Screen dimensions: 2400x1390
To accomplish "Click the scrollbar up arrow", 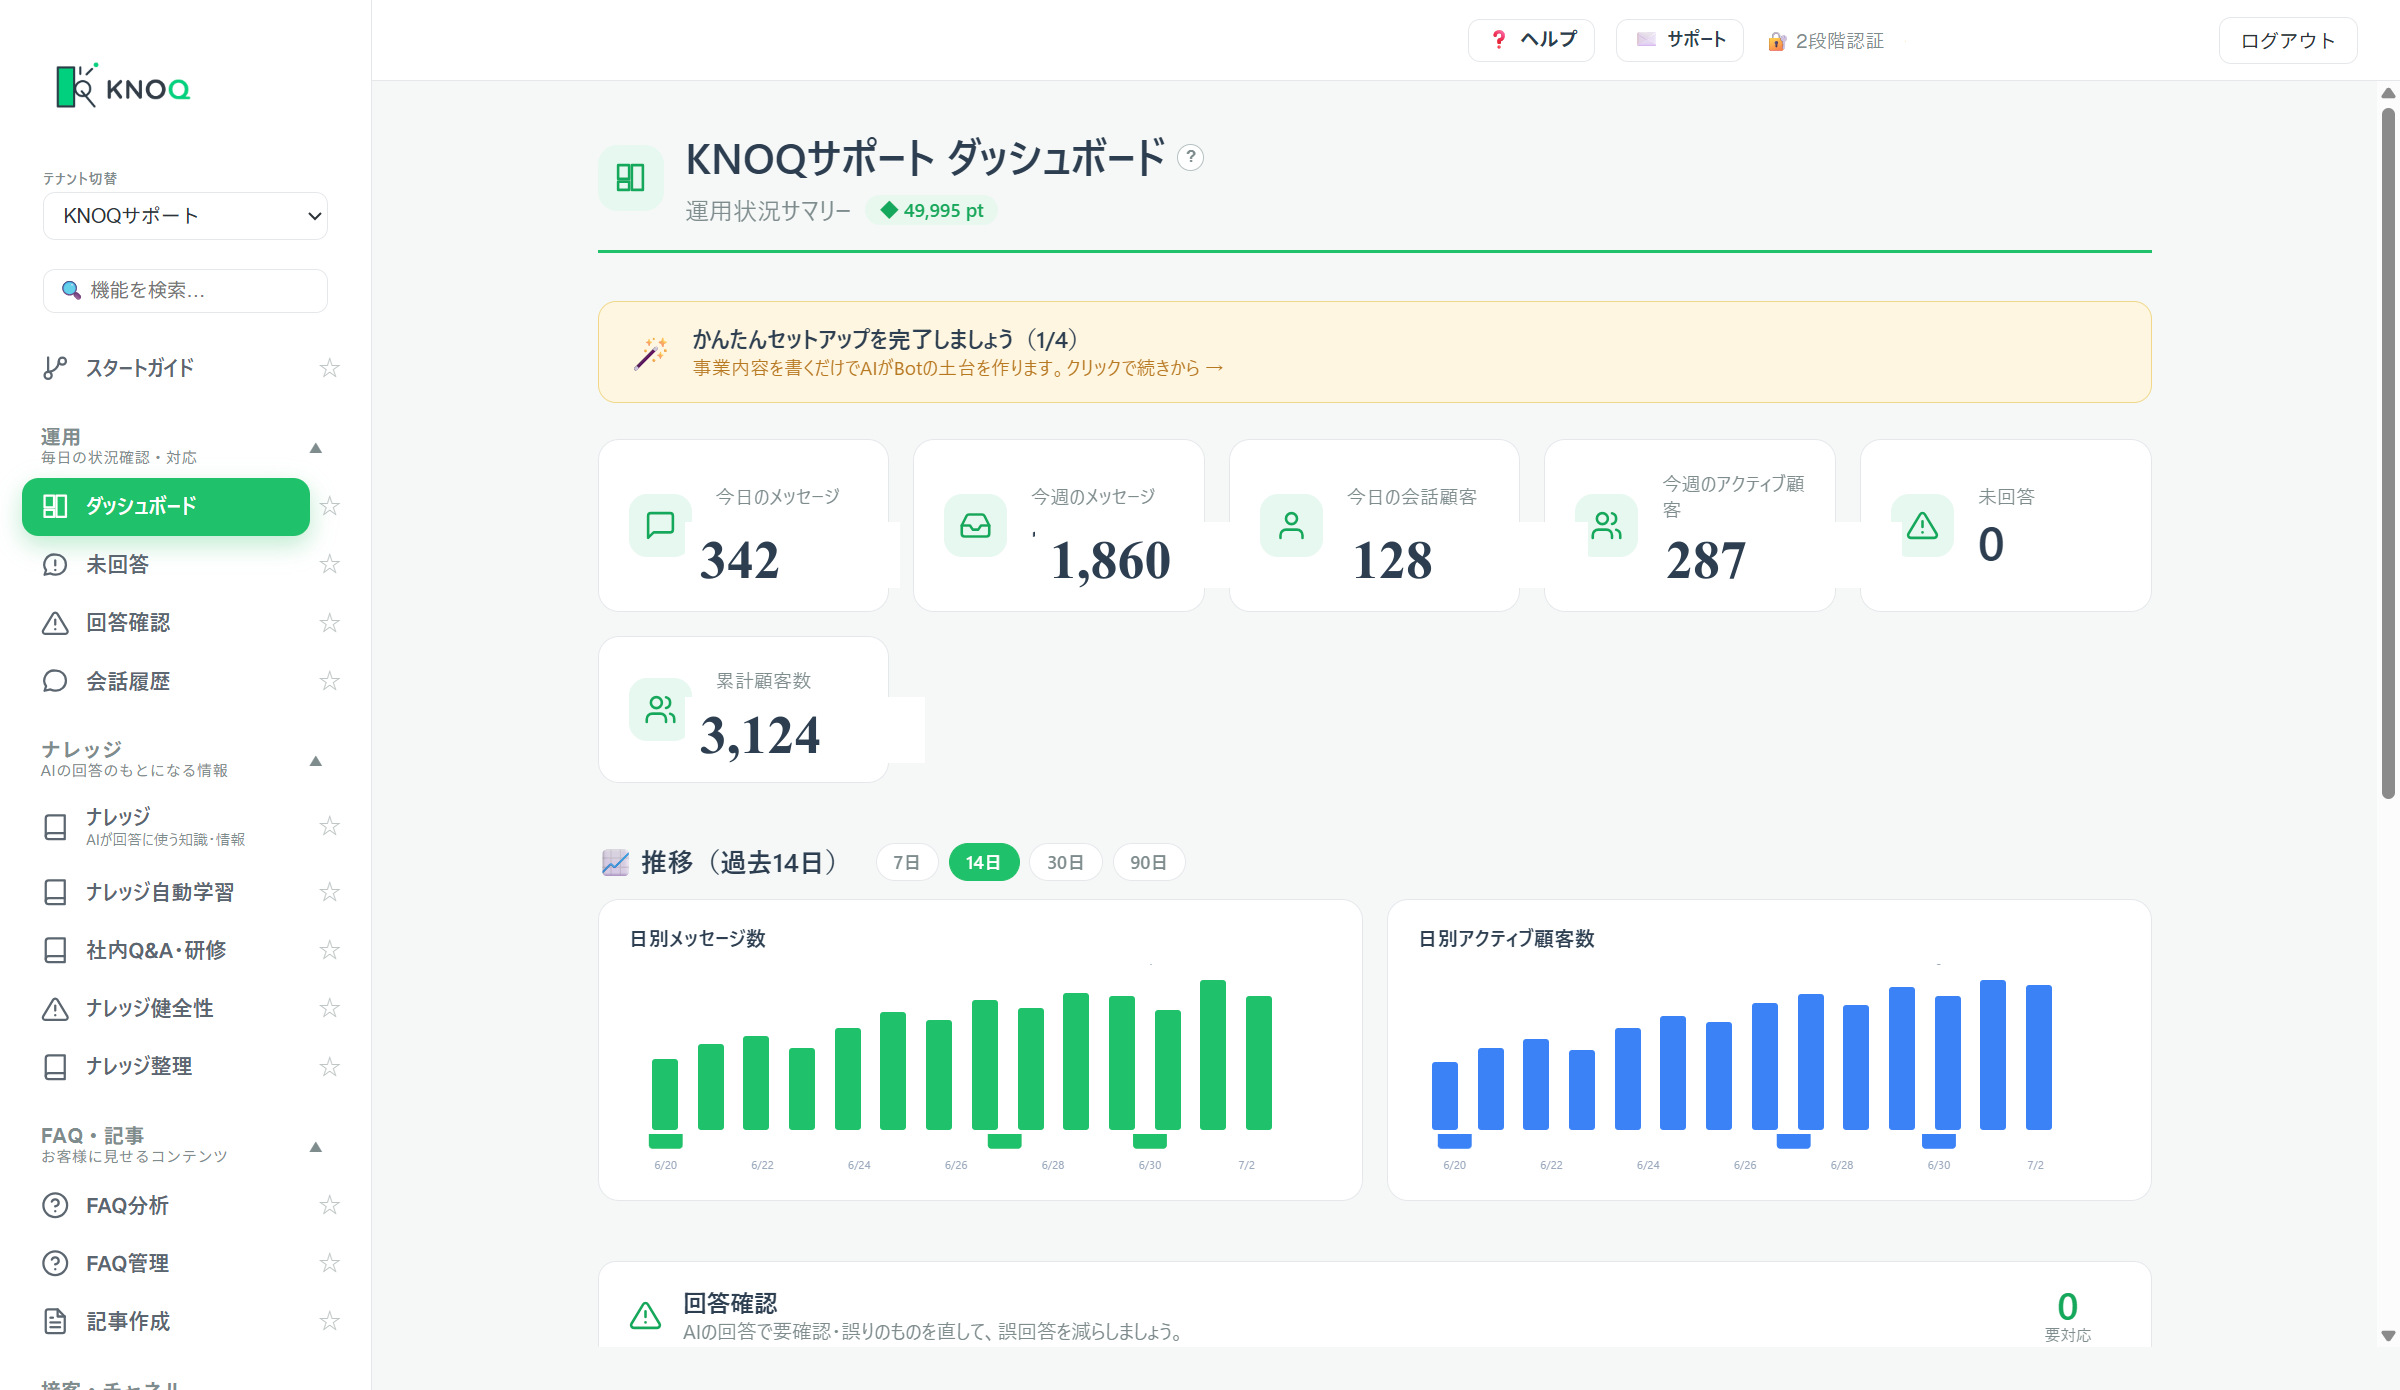I will click(x=2388, y=93).
